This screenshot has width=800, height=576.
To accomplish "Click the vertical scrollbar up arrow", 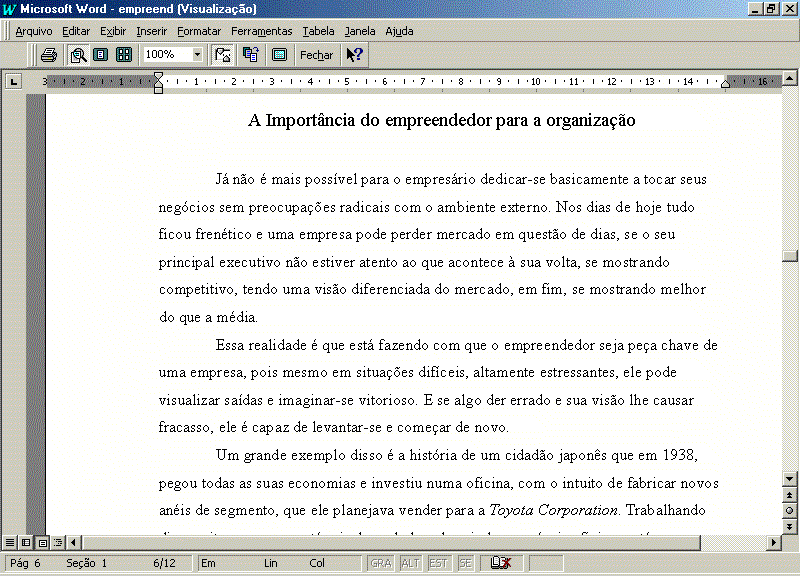I will pyautogui.click(x=790, y=78).
